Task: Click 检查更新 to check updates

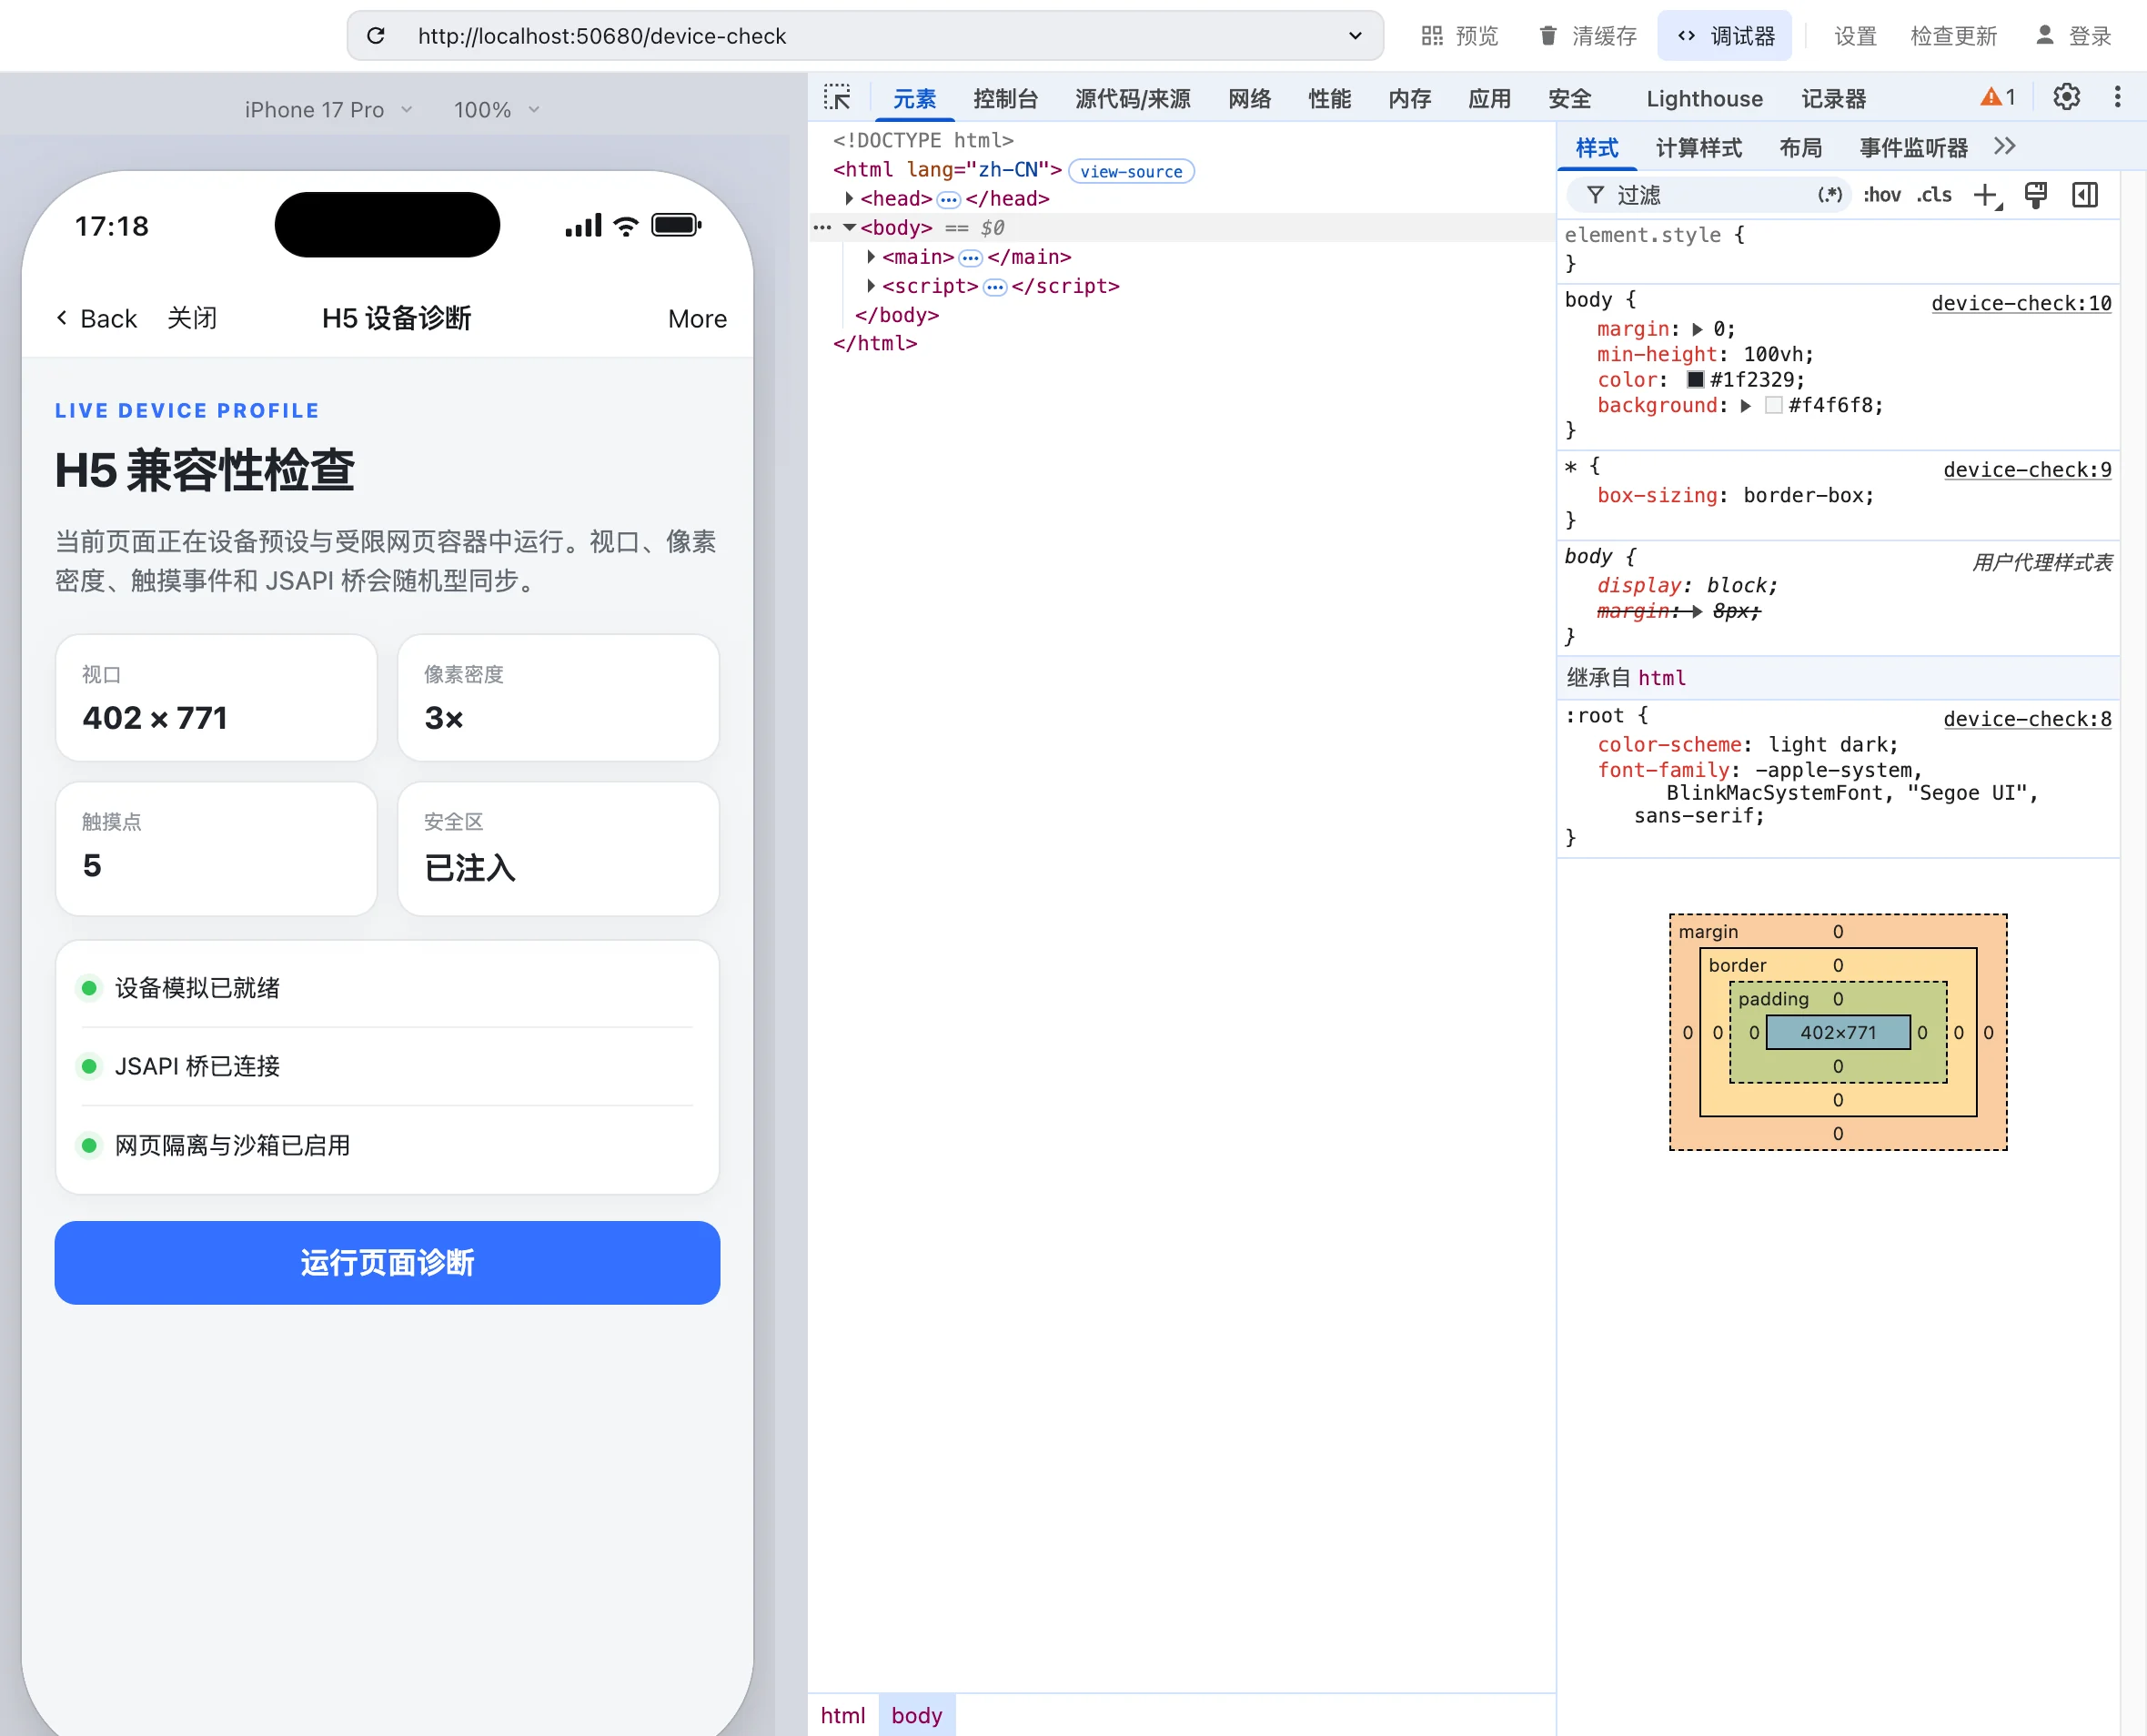Action: pos(1953,36)
